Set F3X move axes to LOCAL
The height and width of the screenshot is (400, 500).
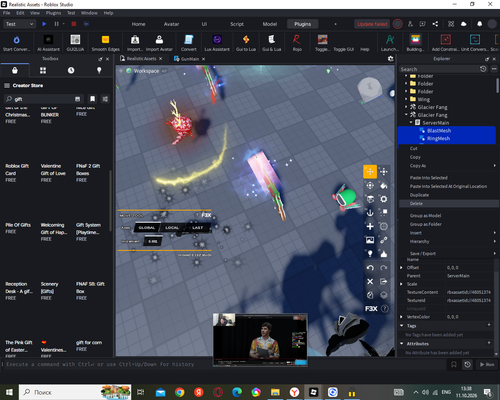coord(172,228)
